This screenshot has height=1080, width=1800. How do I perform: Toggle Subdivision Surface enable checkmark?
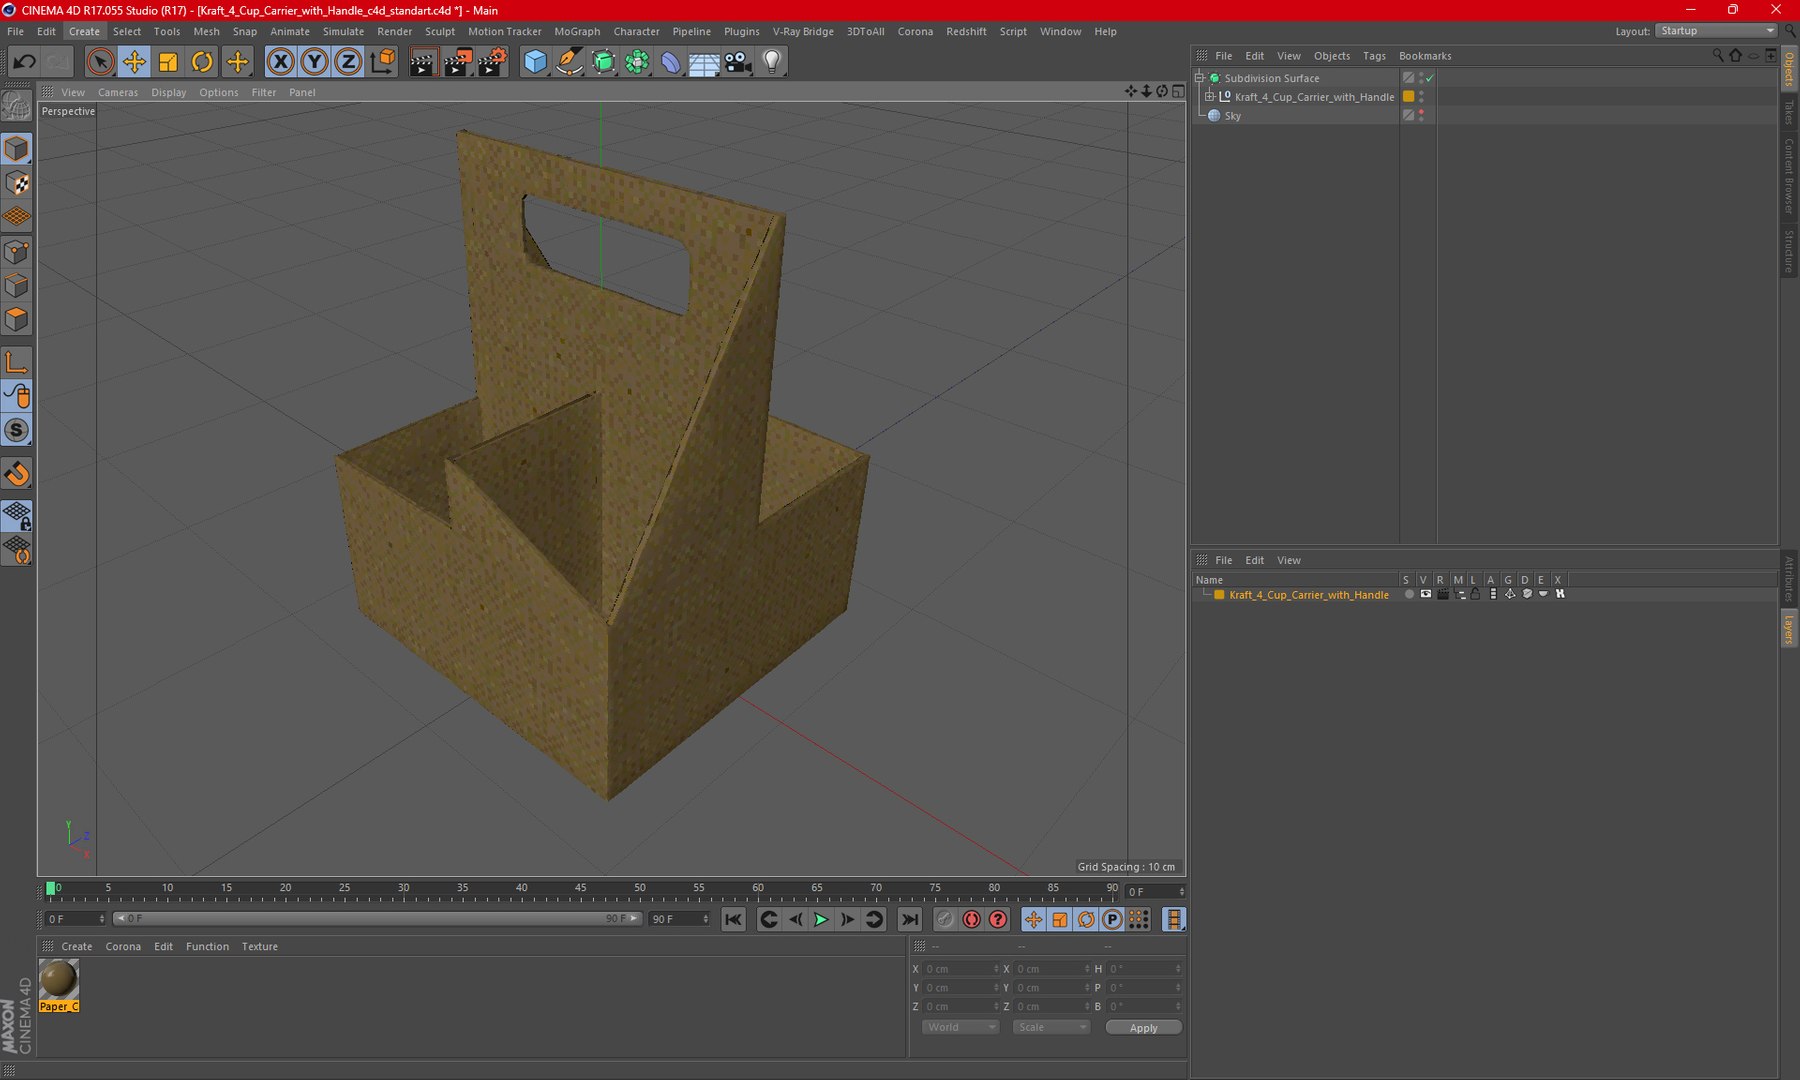pos(1430,78)
